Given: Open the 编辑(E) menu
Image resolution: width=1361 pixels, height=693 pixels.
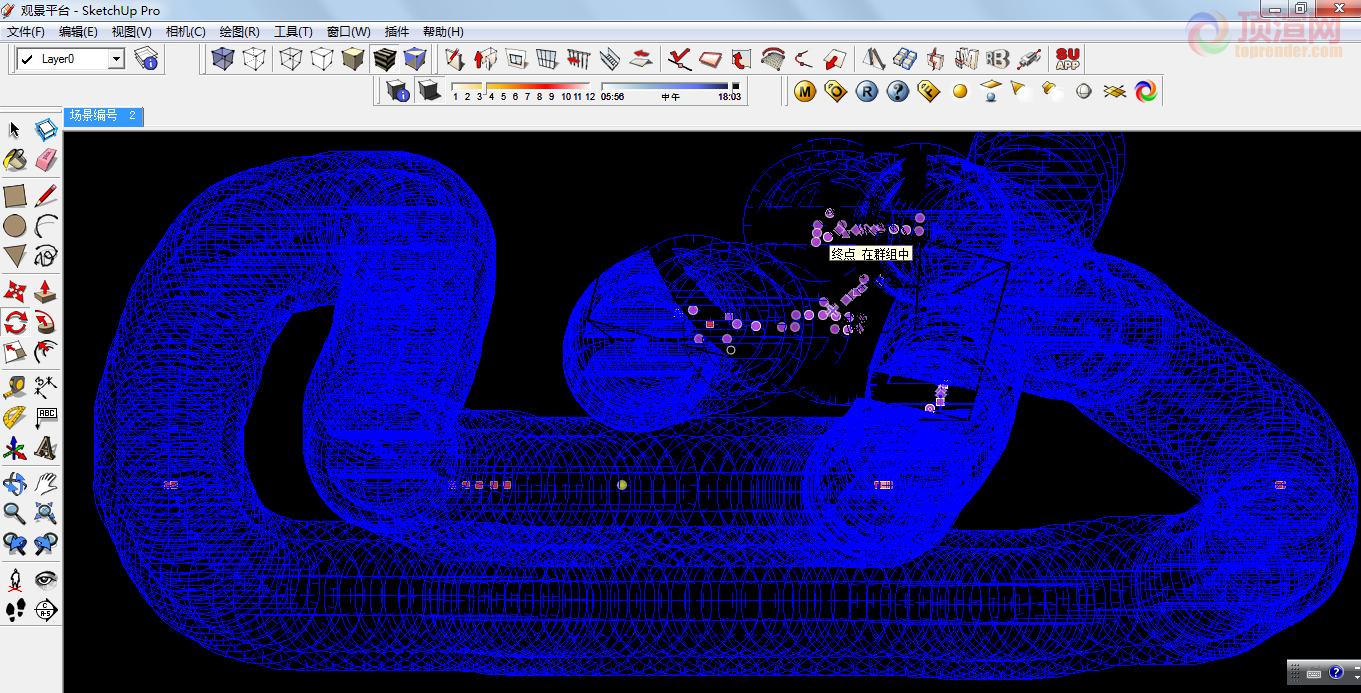Looking at the screenshot, I should (x=78, y=32).
